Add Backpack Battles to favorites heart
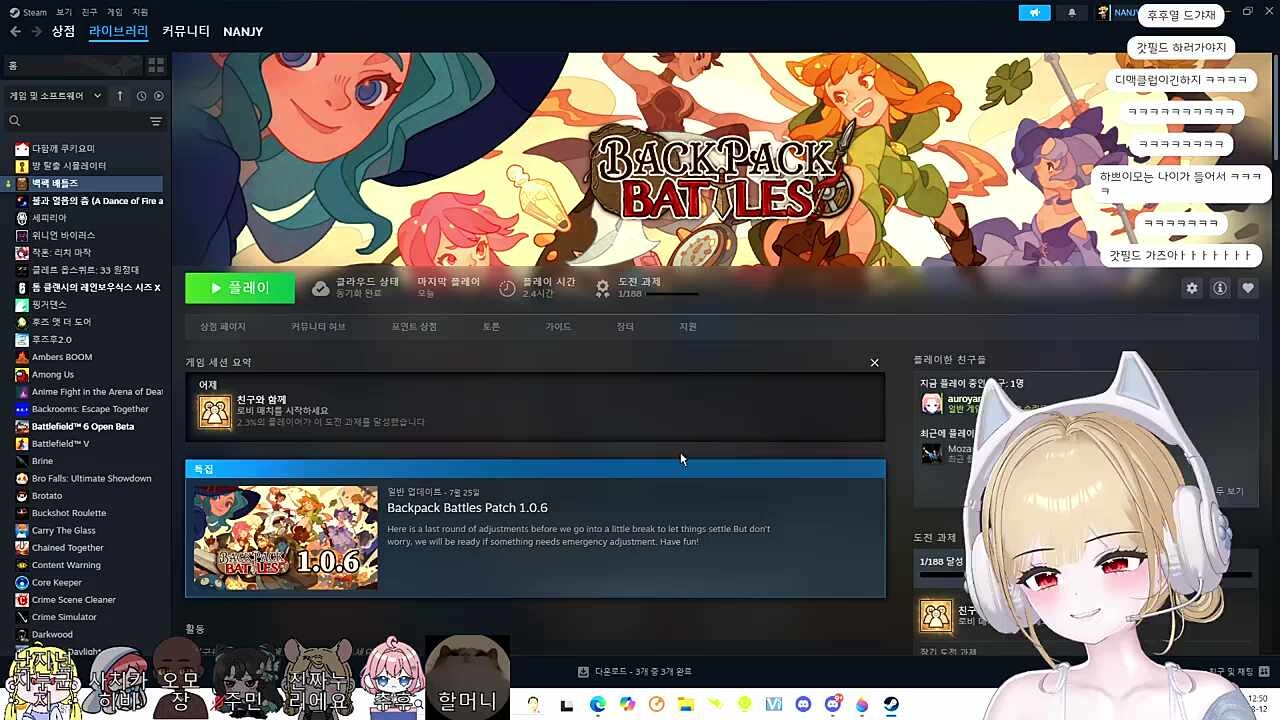 (1248, 288)
